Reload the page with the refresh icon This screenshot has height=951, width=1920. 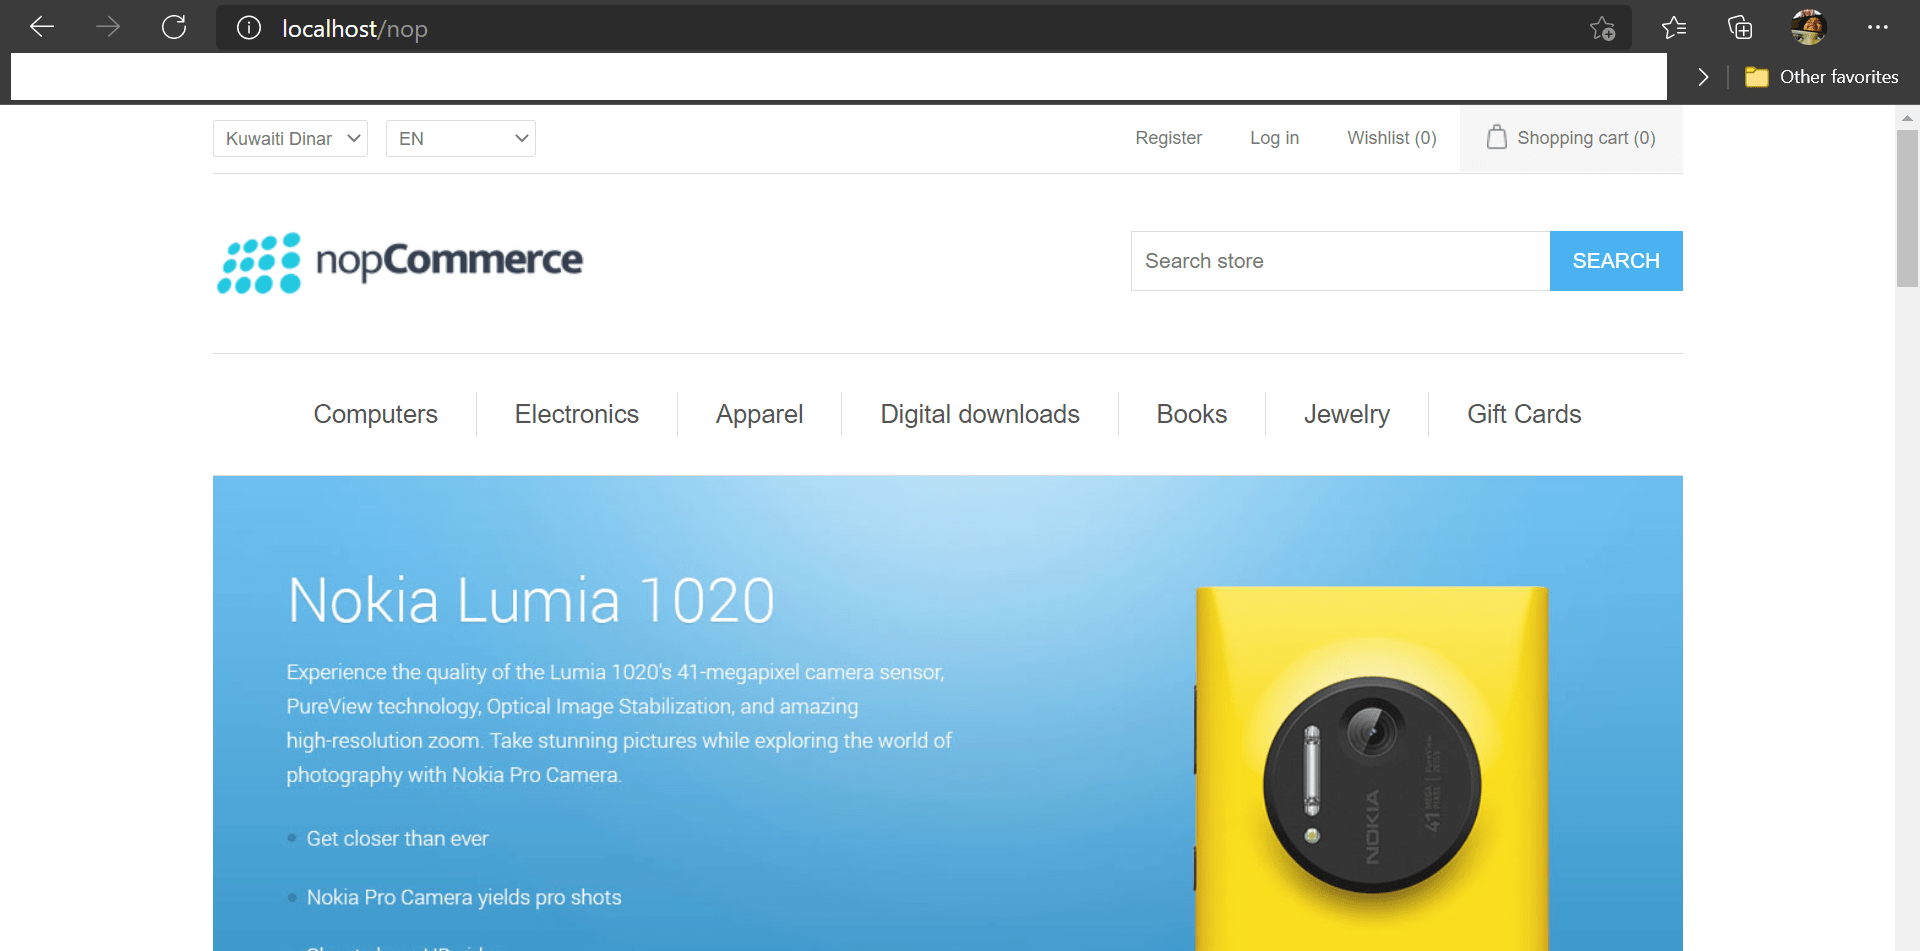[174, 27]
